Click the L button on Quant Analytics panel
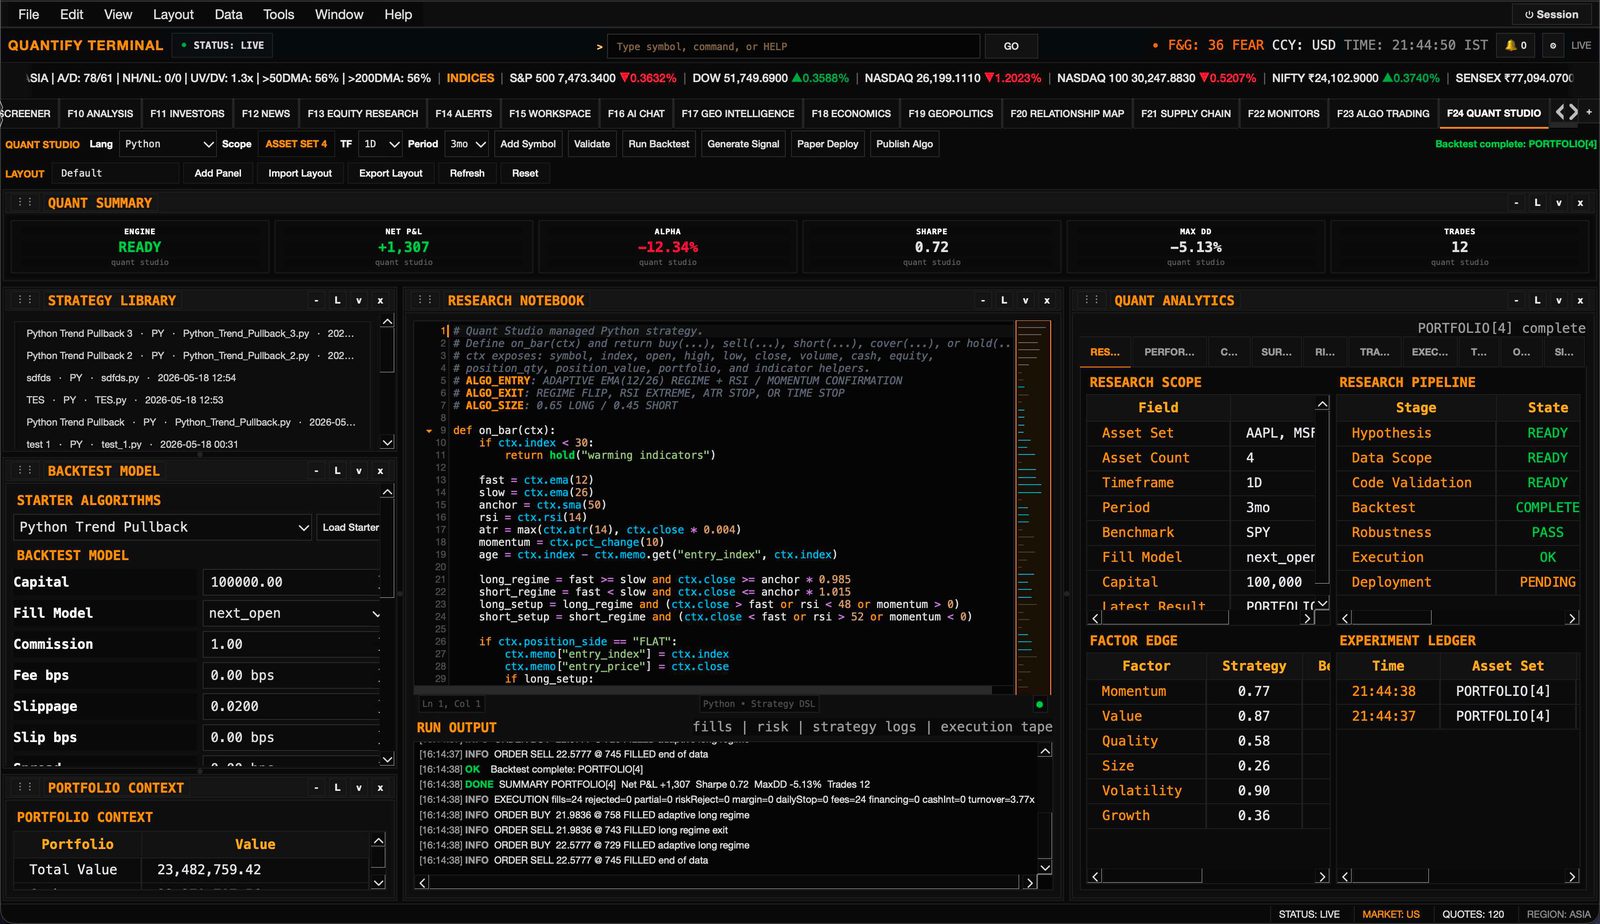The width and height of the screenshot is (1600, 924). [1537, 301]
